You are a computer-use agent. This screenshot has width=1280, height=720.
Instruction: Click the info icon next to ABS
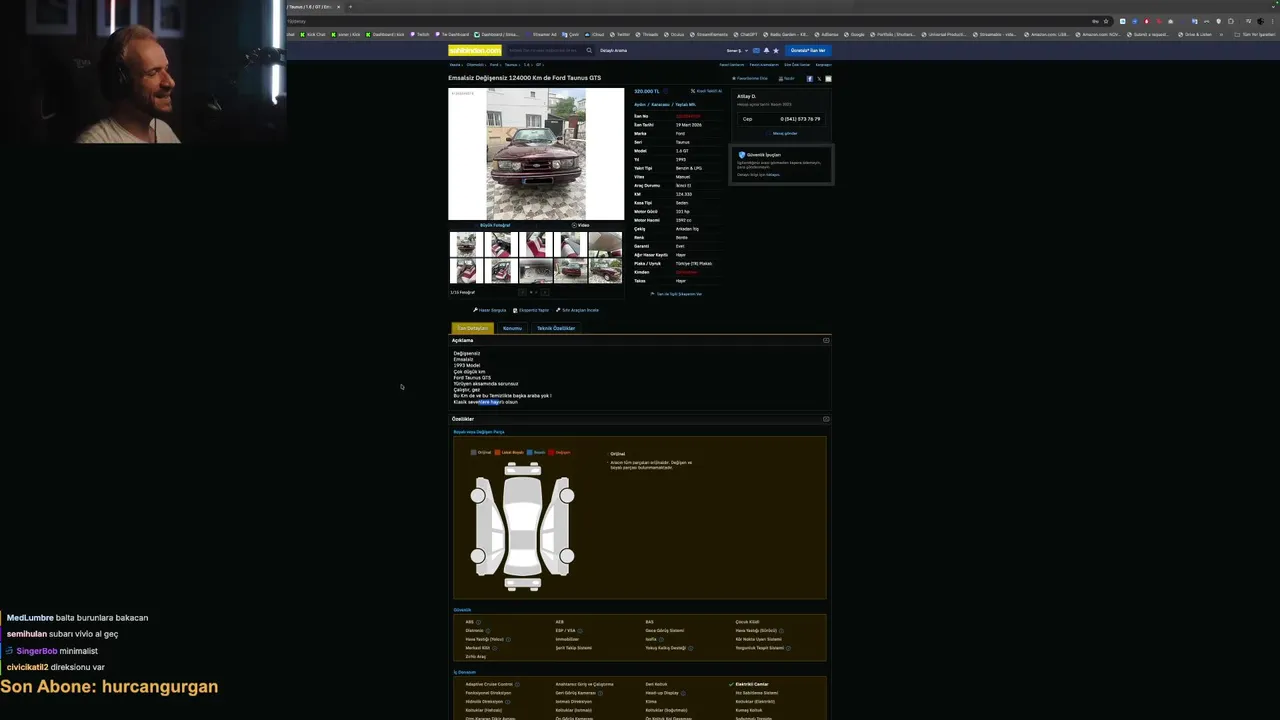coord(478,622)
